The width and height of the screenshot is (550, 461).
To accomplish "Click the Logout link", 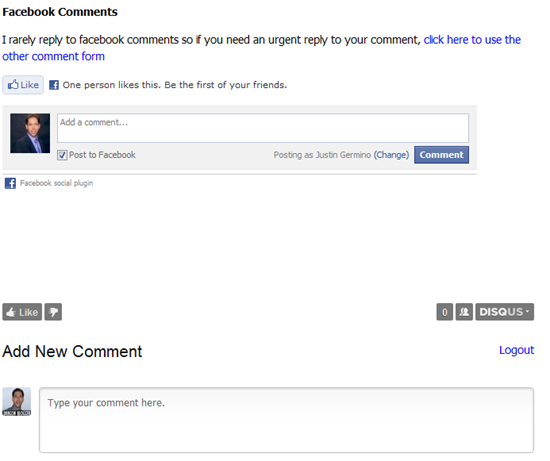I will (516, 350).
